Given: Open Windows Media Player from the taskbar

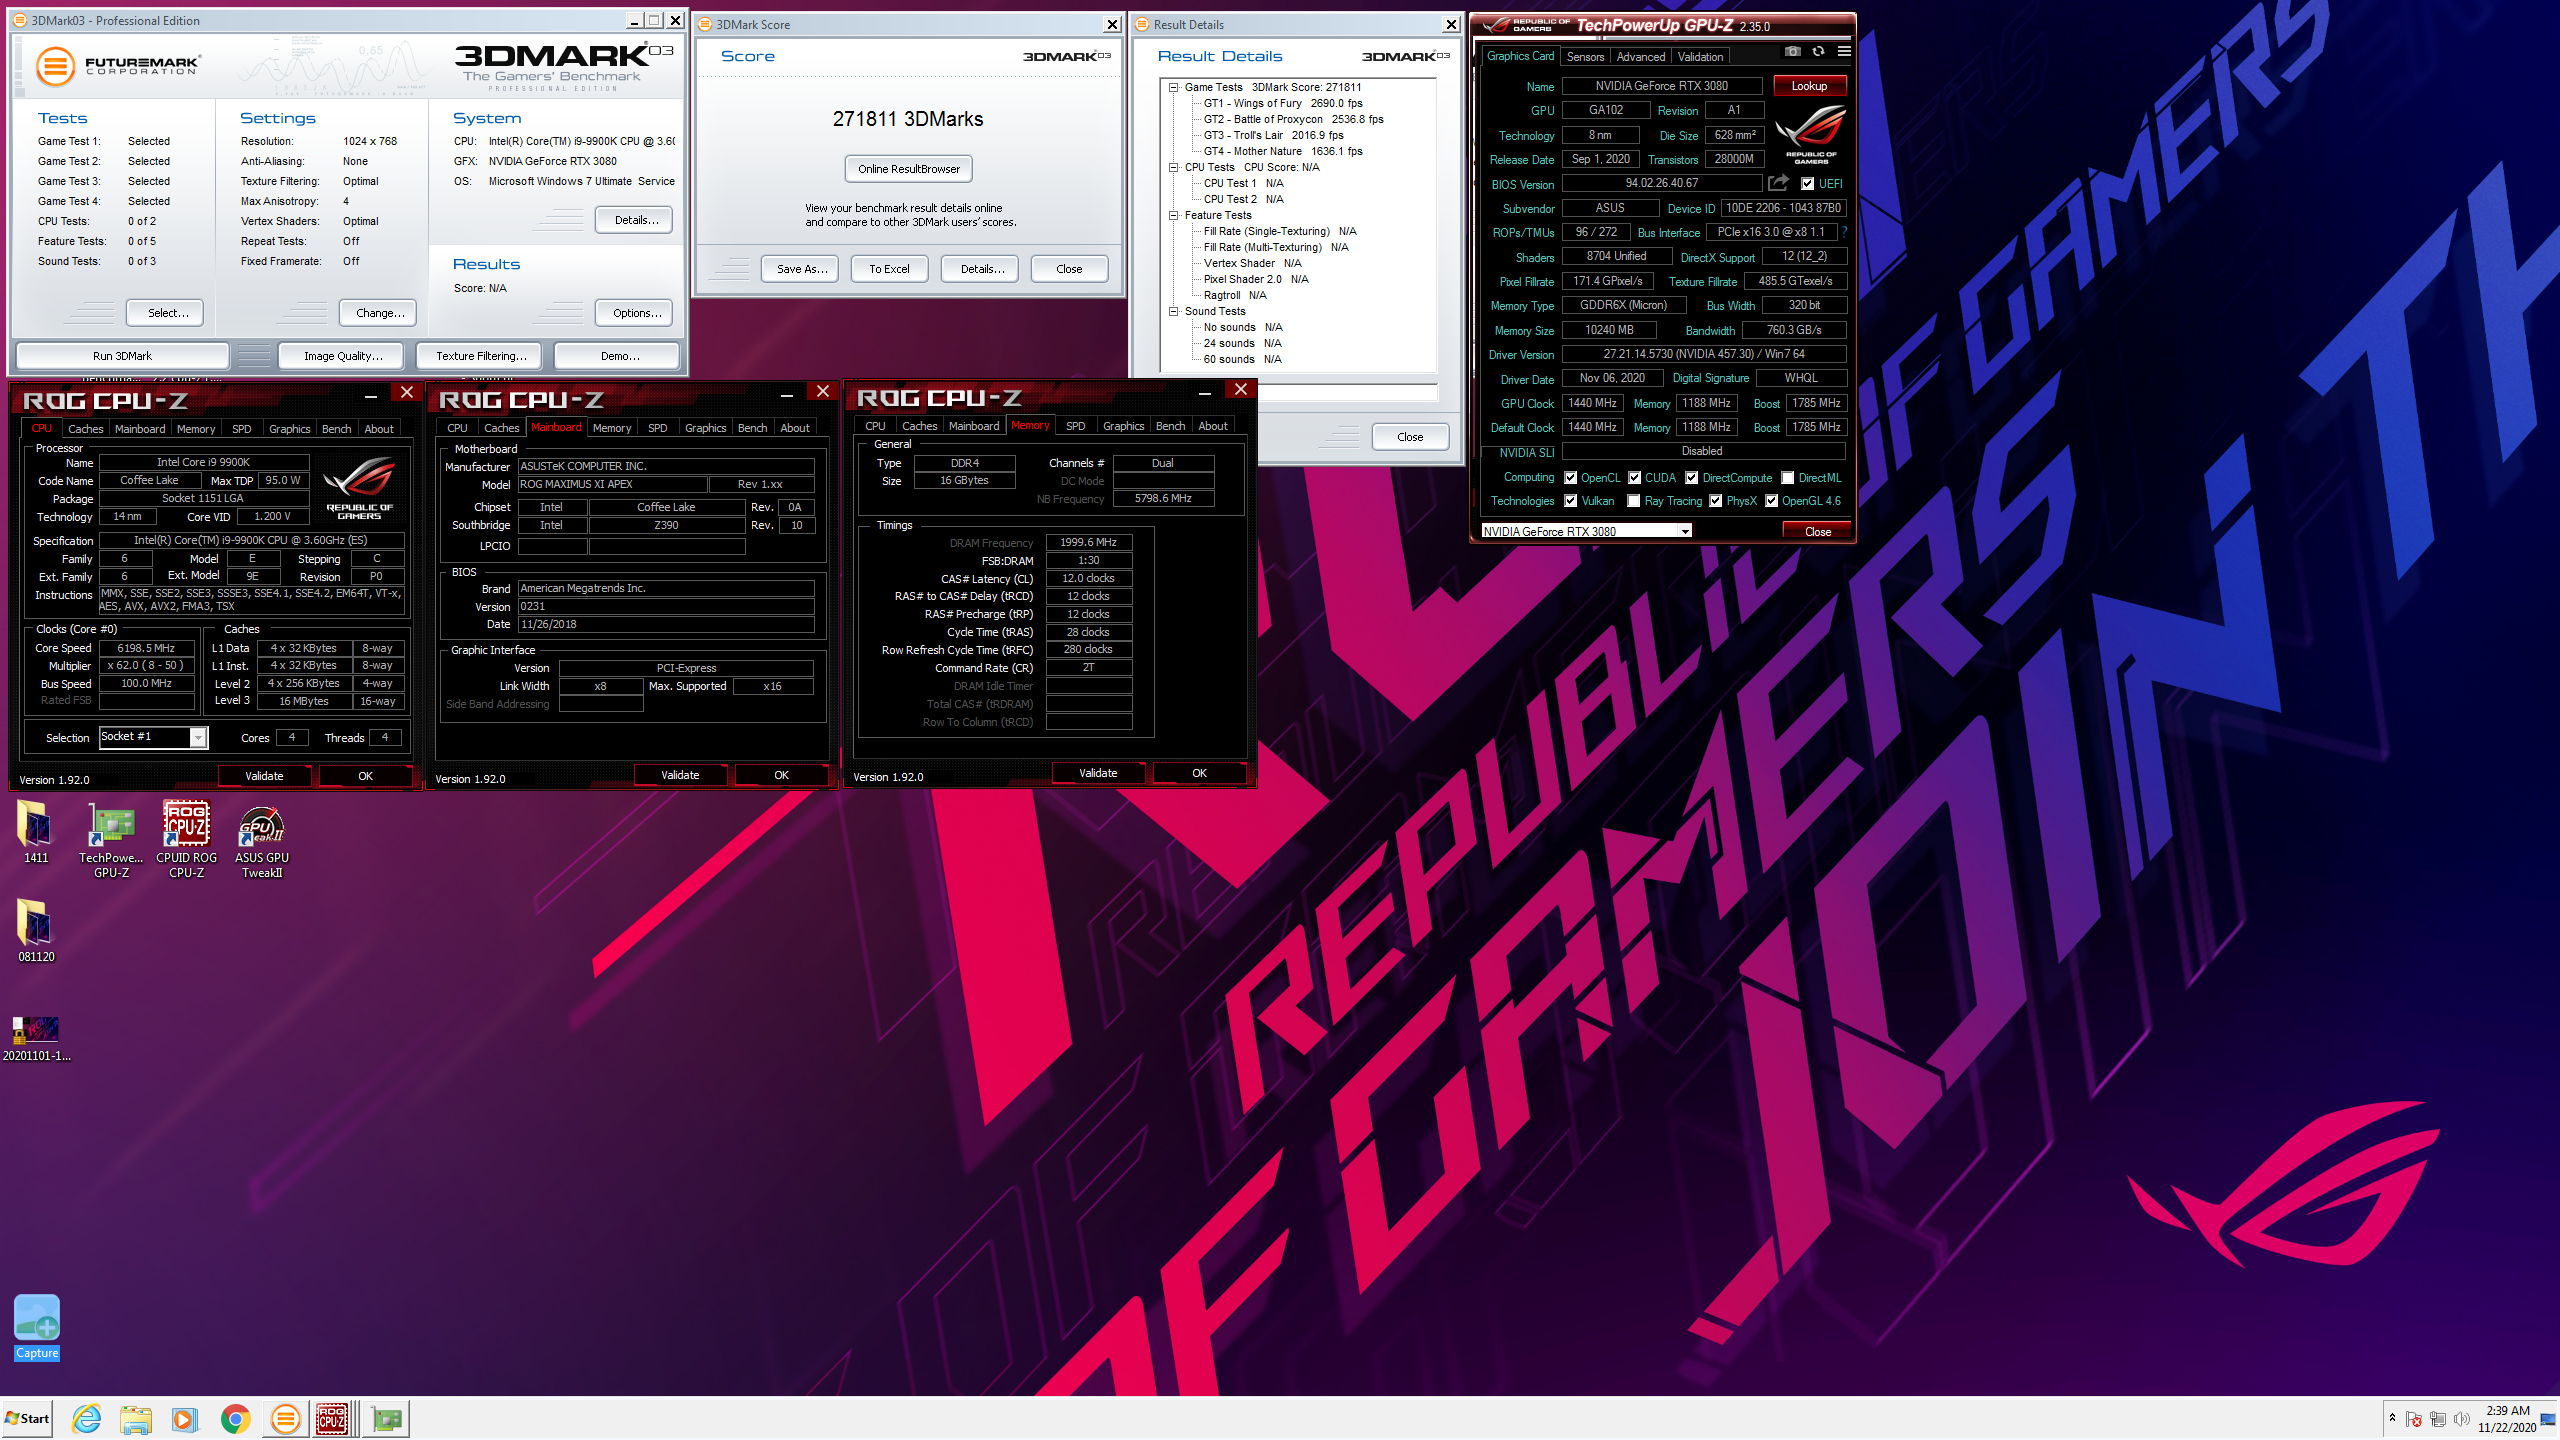Looking at the screenshot, I should point(184,1418).
